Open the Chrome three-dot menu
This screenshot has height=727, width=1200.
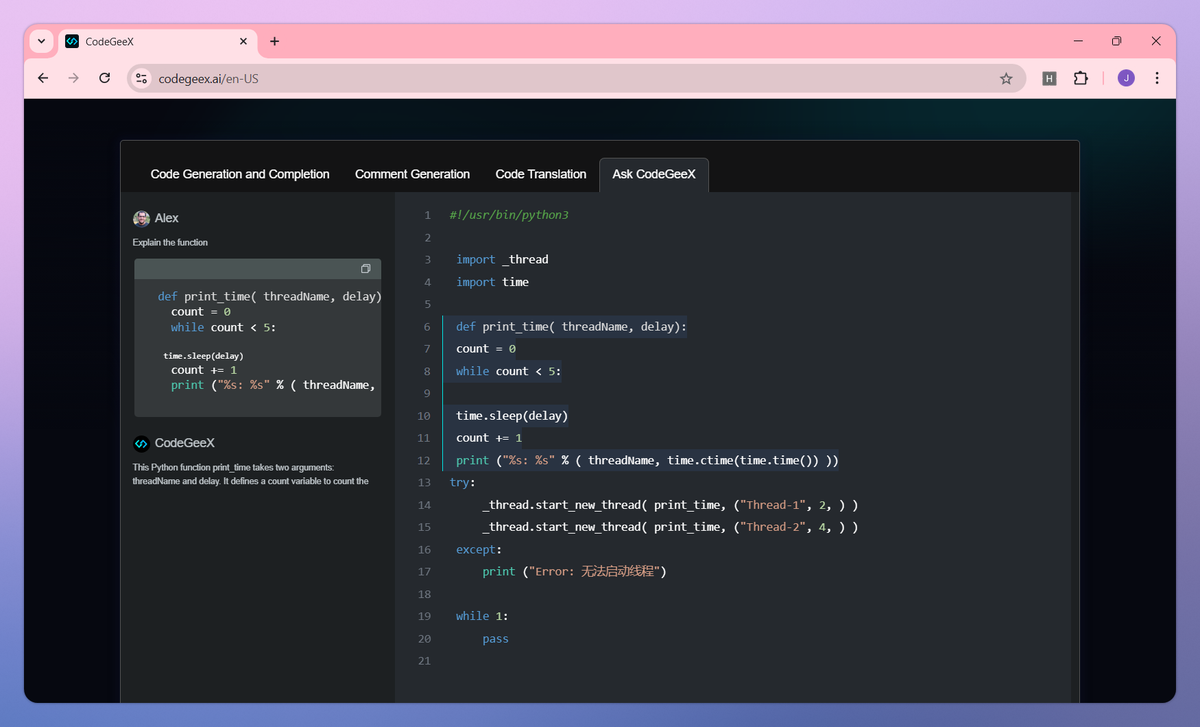1157,78
